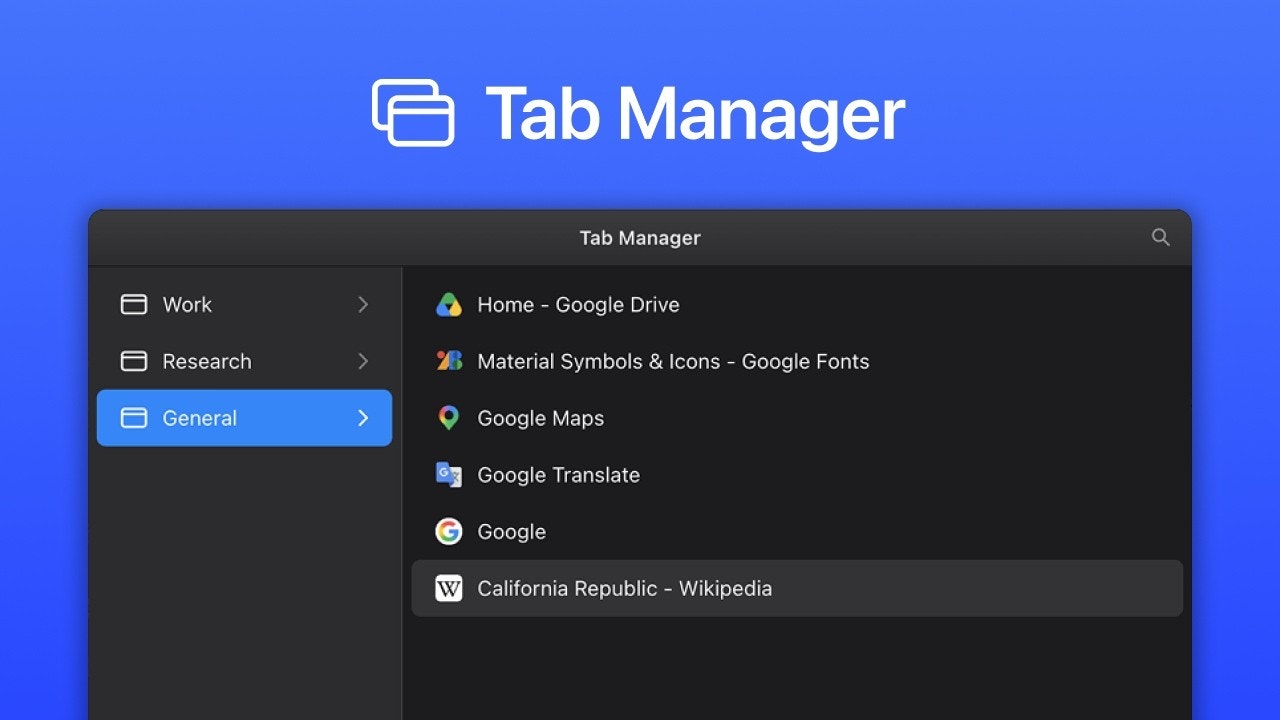Click the Research window icon
The height and width of the screenshot is (720, 1280).
pos(134,361)
